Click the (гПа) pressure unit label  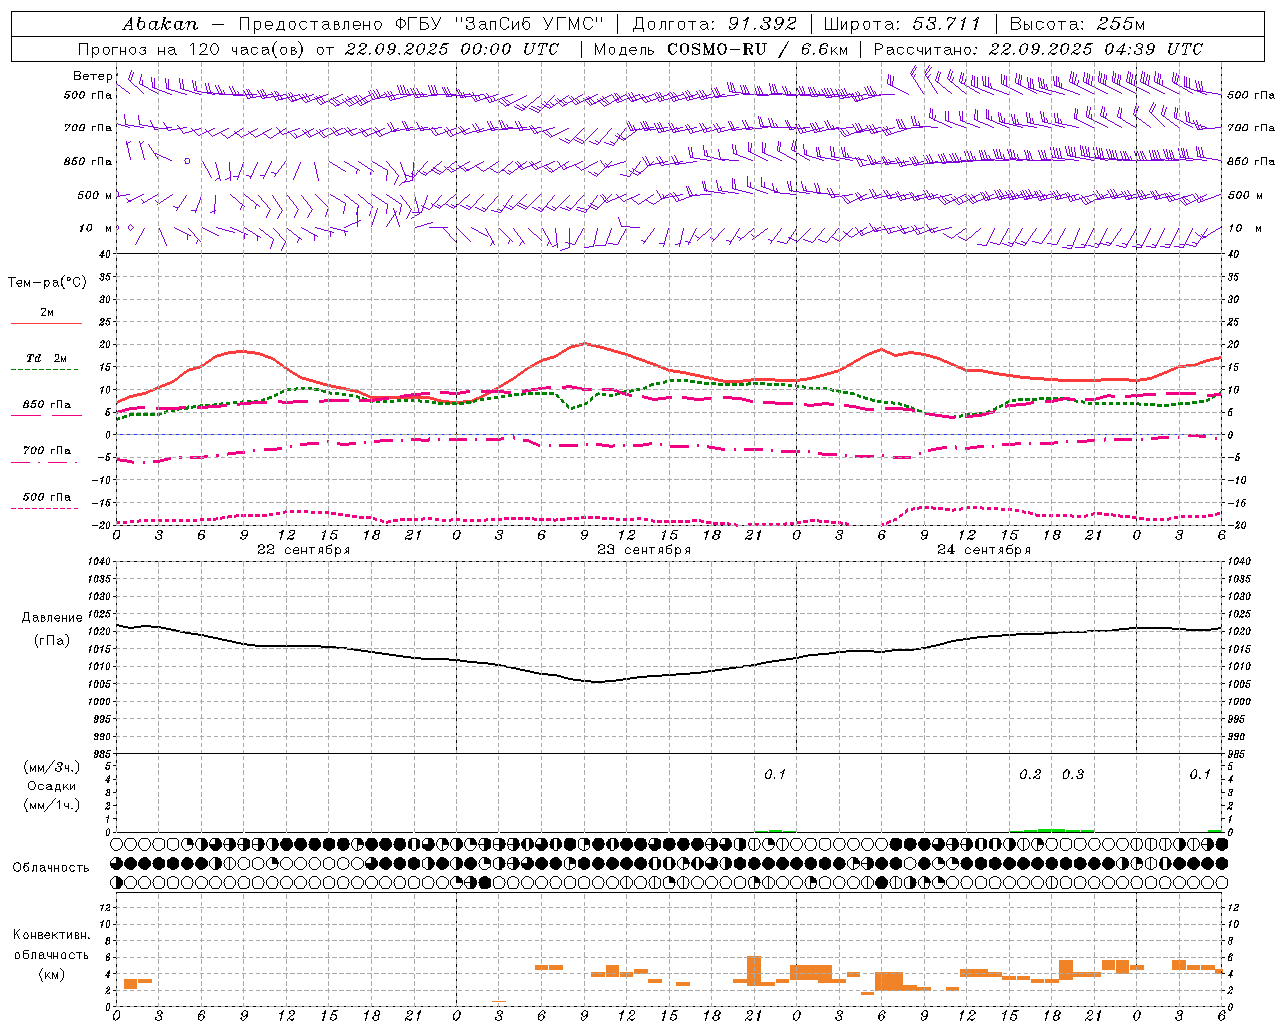click(x=52, y=641)
